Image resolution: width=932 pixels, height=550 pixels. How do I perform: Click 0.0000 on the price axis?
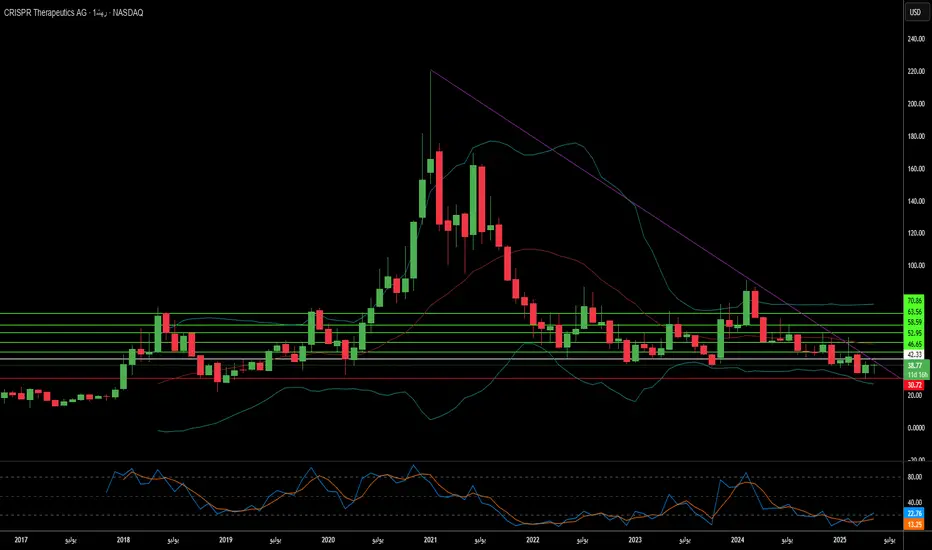pos(916,428)
